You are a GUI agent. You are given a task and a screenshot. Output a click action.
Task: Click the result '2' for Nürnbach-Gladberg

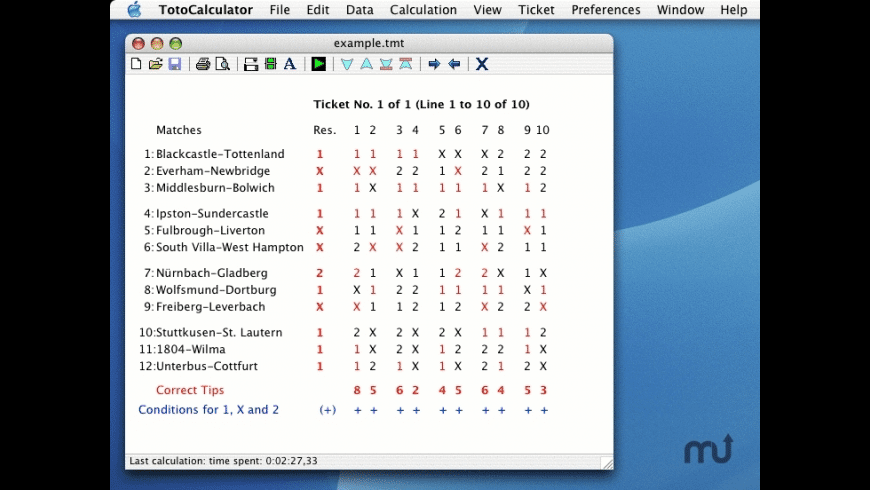320,273
